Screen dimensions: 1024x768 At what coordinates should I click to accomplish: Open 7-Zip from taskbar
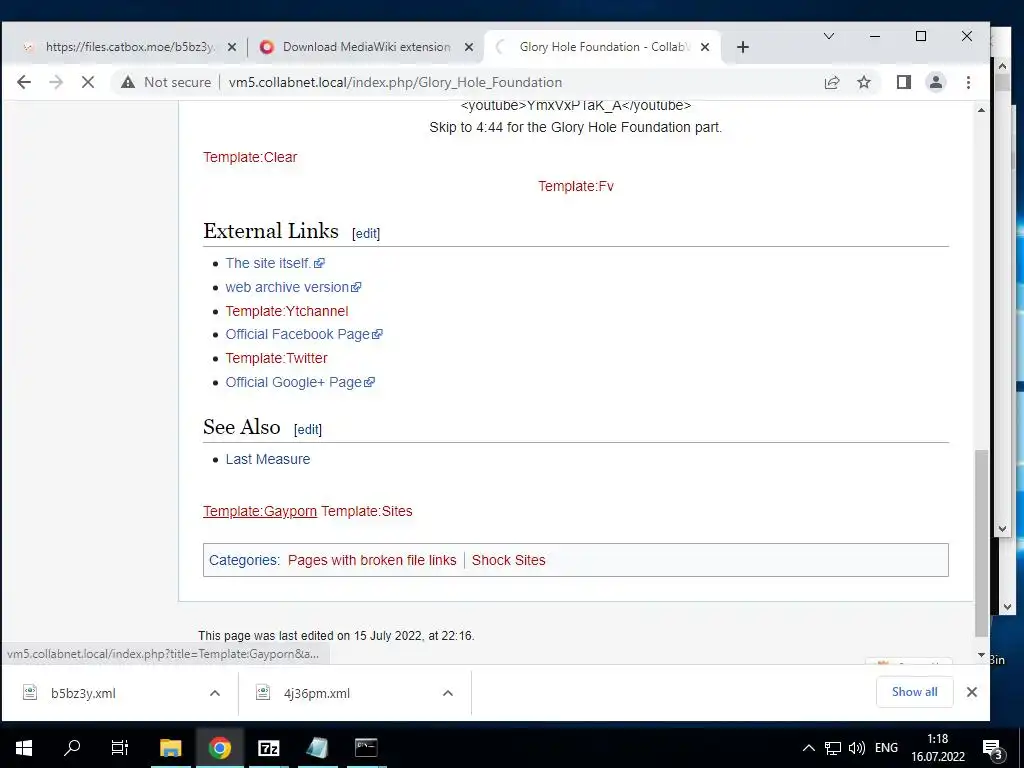coord(268,748)
